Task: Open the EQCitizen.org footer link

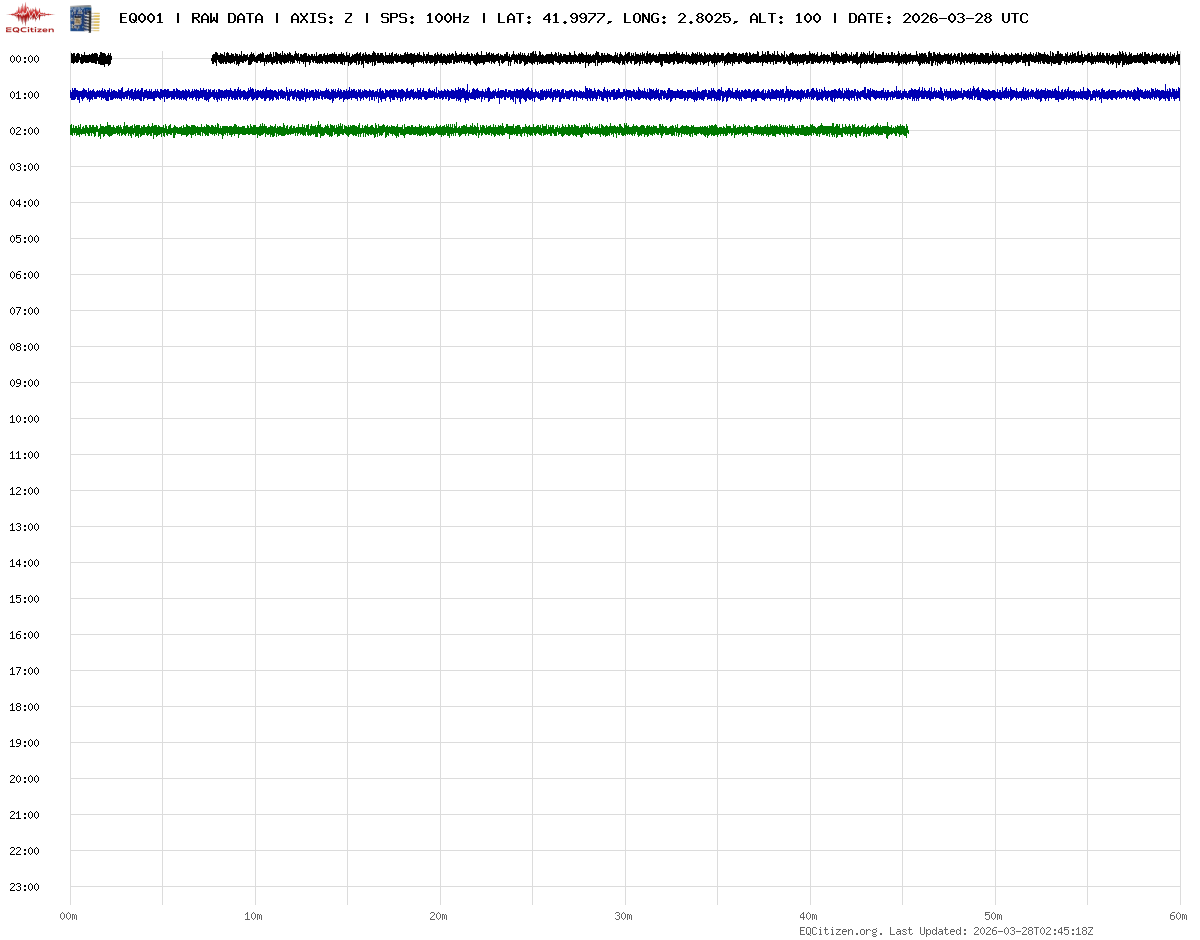Action: pos(839,931)
